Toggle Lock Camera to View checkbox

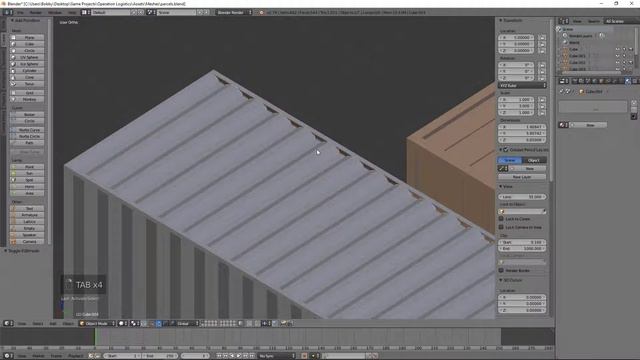tap(501, 227)
